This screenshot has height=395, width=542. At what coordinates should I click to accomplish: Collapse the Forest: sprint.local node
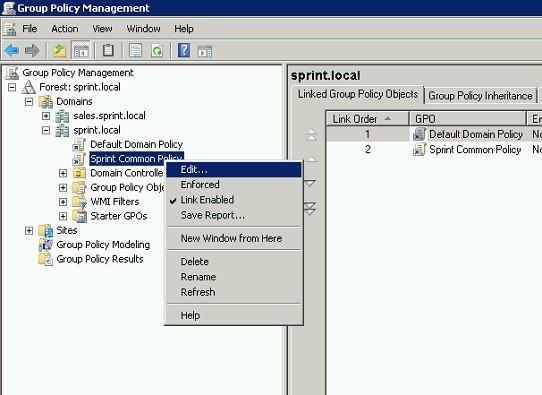12,87
